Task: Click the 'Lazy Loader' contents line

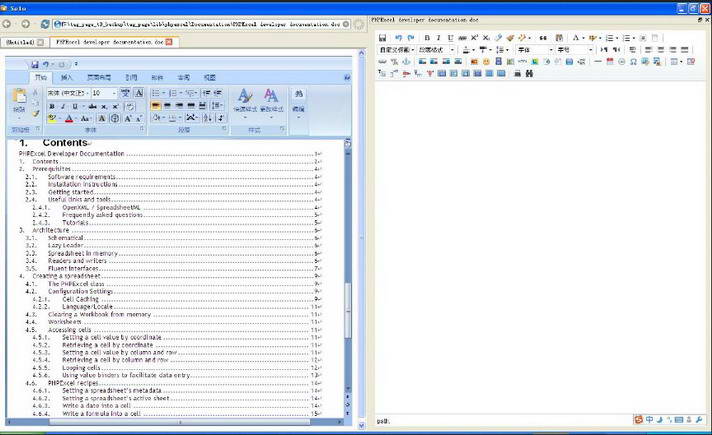Action: (x=65, y=246)
